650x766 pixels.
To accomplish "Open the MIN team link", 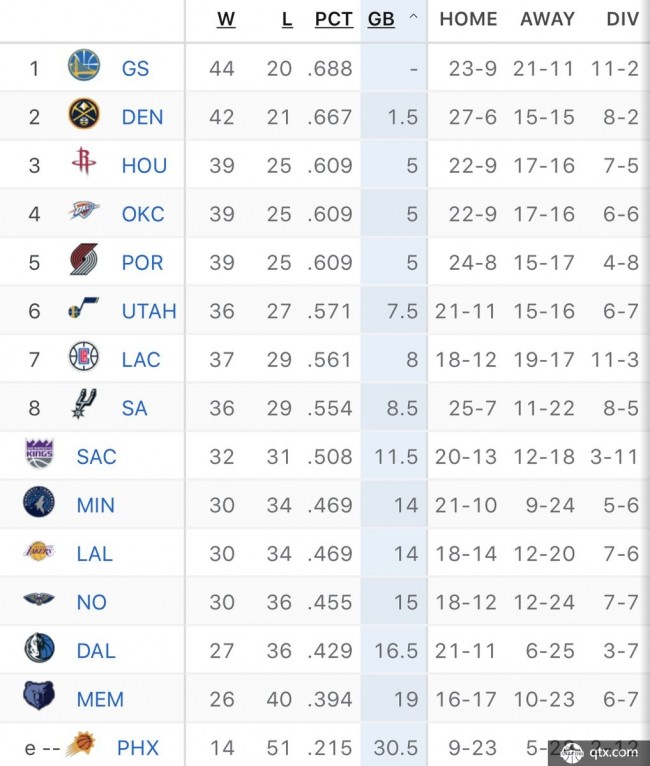I will pyautogui.click(x=96, y=505).
